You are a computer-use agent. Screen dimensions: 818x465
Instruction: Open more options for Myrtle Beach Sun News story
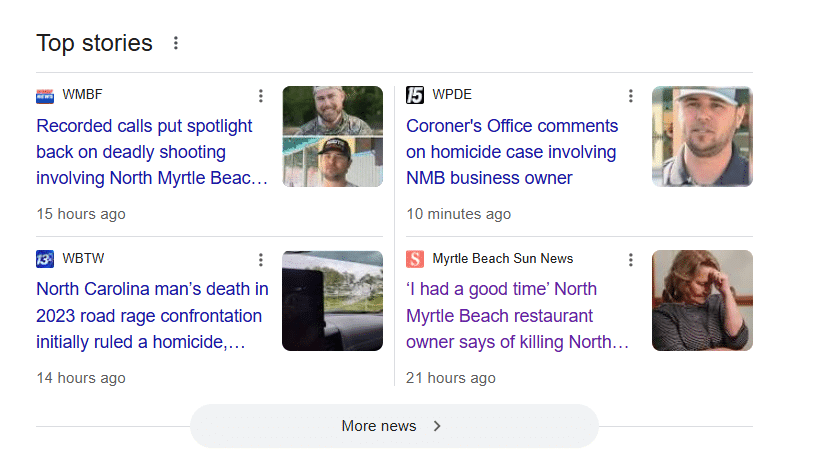631,259
